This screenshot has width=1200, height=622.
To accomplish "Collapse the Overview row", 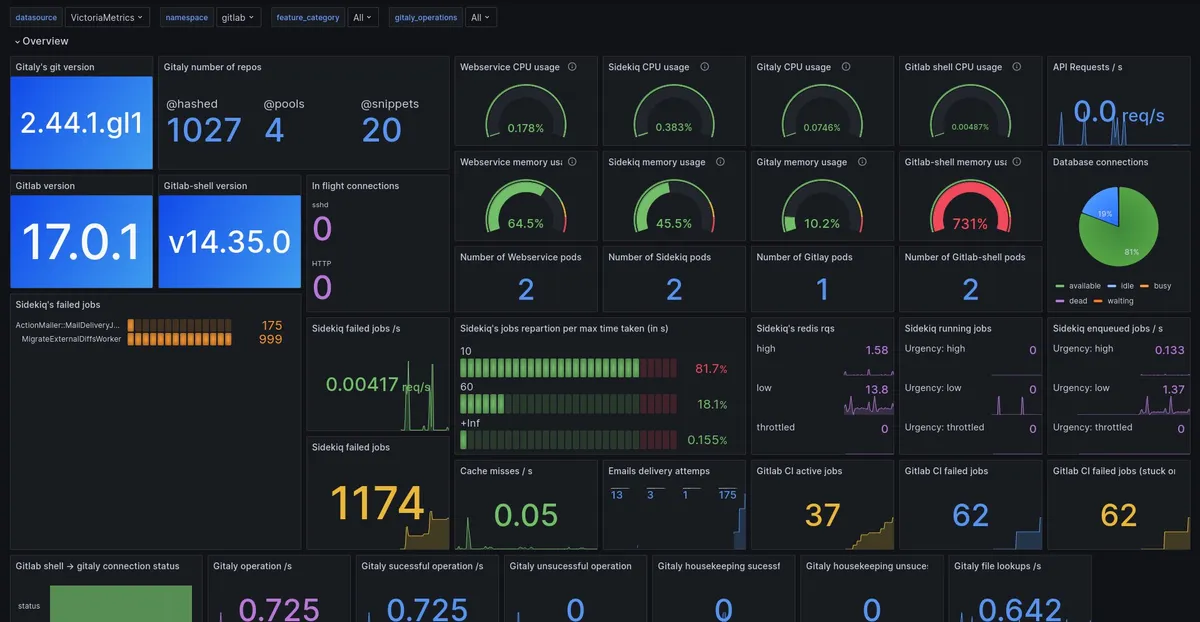I will tap(41, 41).
